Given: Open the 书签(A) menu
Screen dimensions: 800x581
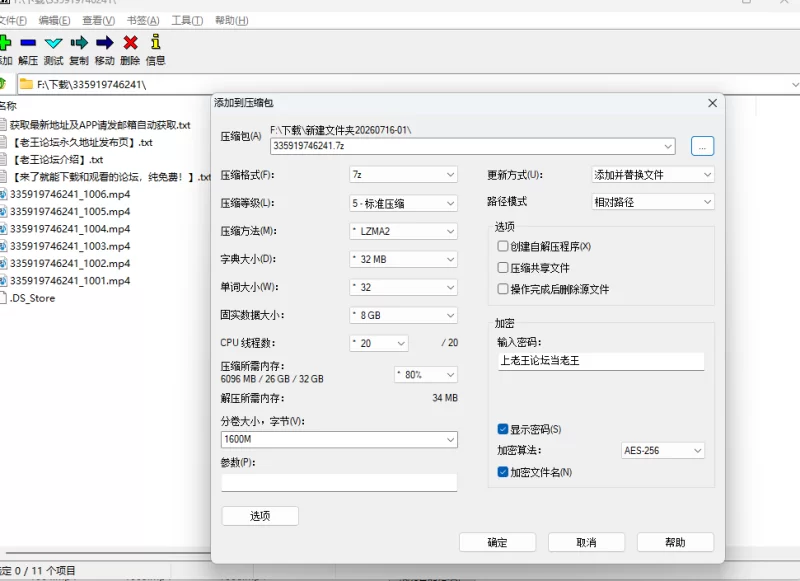Looking at the screenshot, I should (143, 20).
